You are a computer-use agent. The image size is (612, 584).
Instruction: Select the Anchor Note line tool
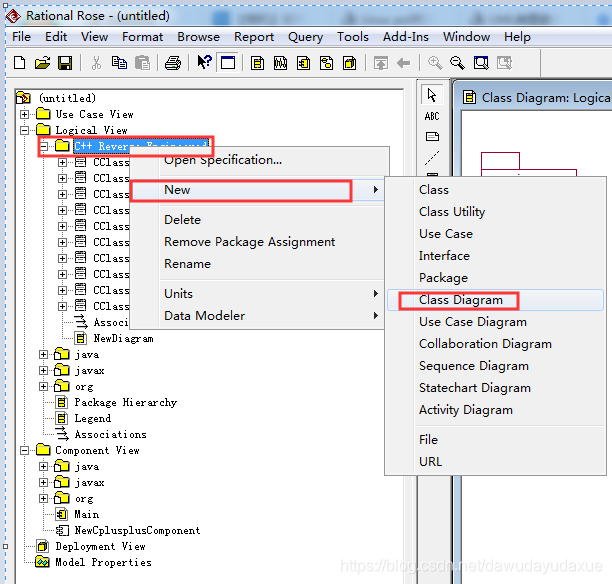click(x=432, y=158)
